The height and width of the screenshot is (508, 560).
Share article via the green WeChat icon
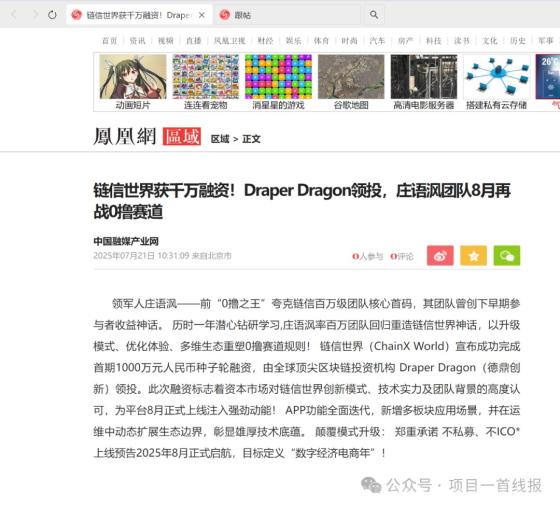[x=507, y=255]
